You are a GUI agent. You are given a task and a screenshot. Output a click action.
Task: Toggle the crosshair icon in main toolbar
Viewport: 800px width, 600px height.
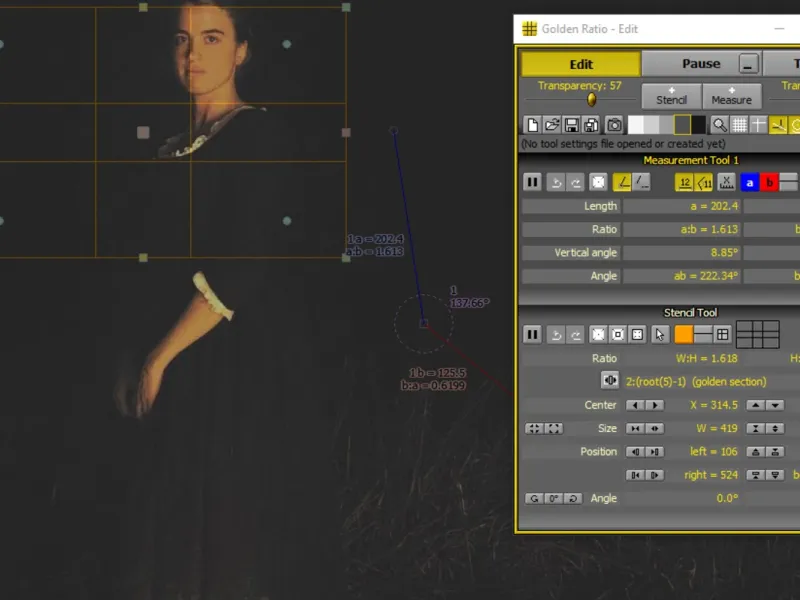coord(758,125)
